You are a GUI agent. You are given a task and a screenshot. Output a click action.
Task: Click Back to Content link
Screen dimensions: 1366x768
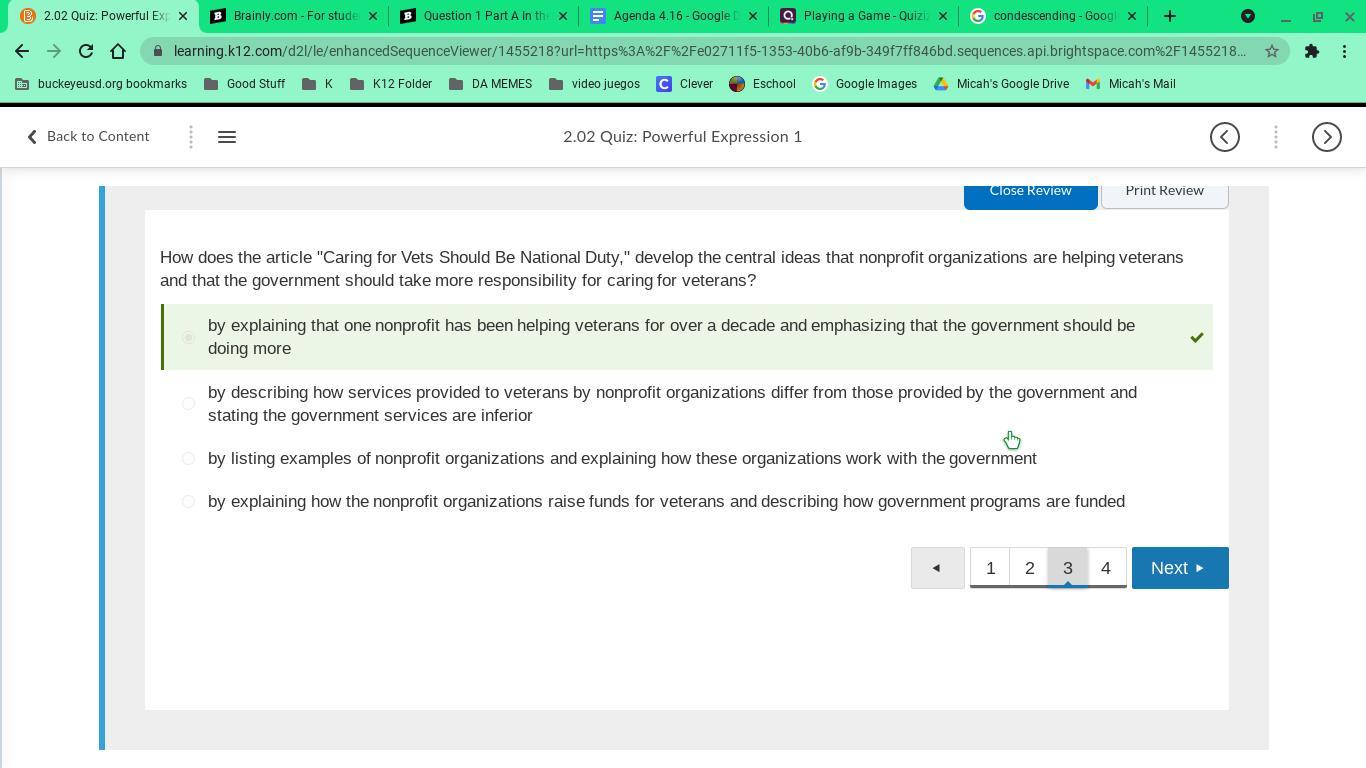[88, 137]
